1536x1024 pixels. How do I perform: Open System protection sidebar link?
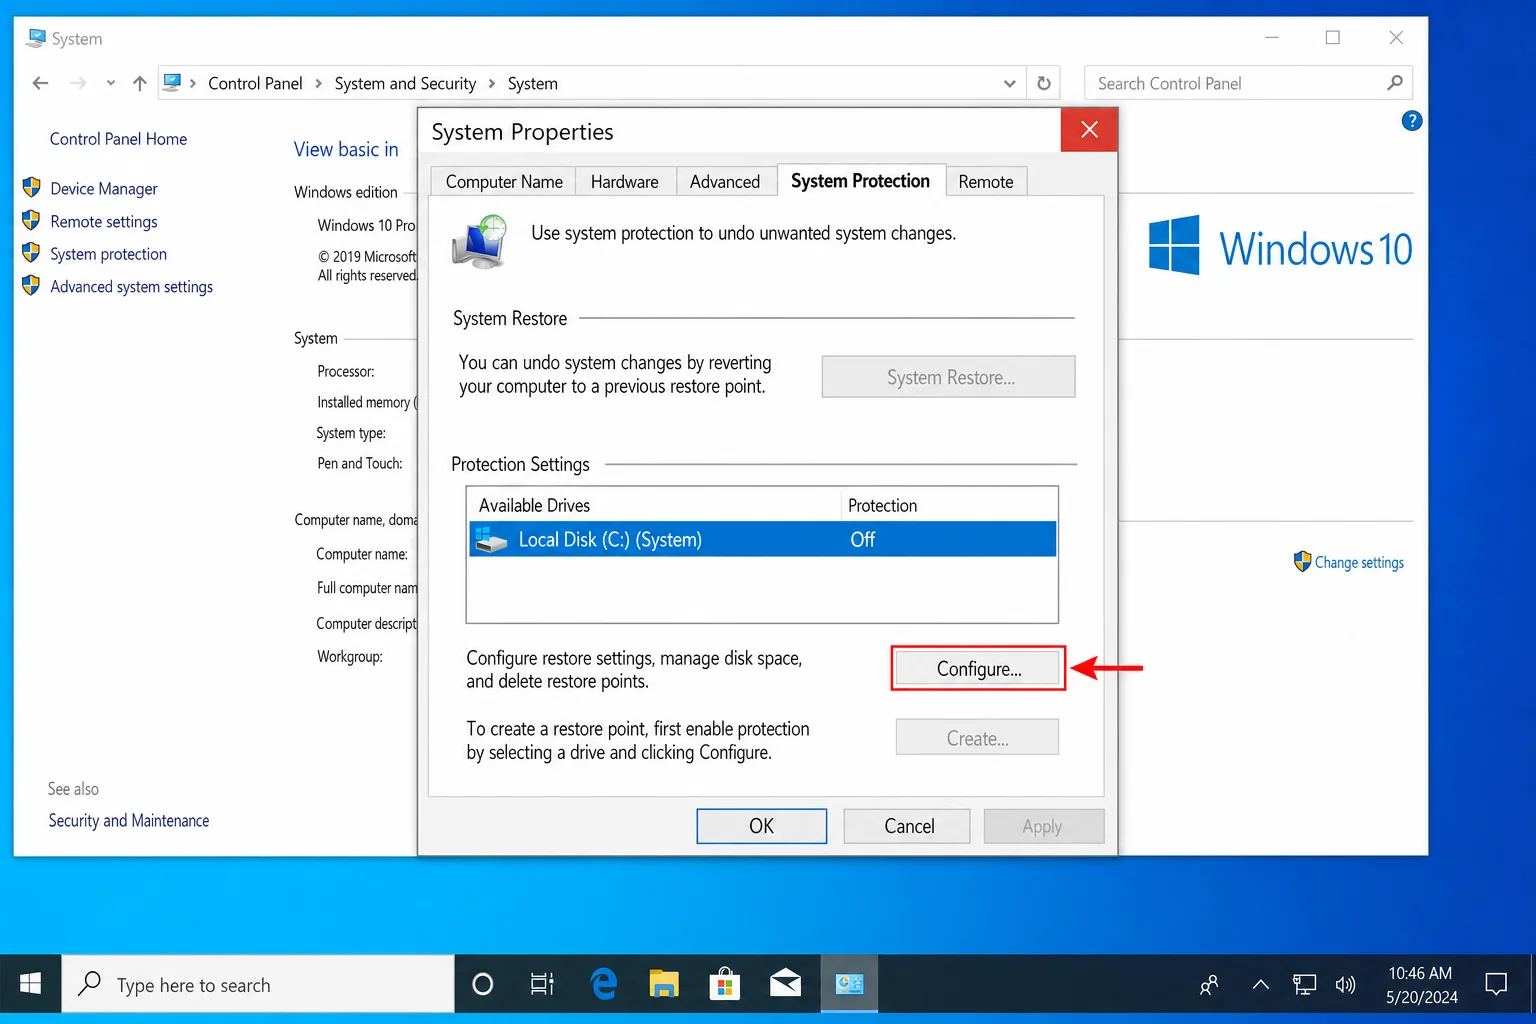(108, 254)
